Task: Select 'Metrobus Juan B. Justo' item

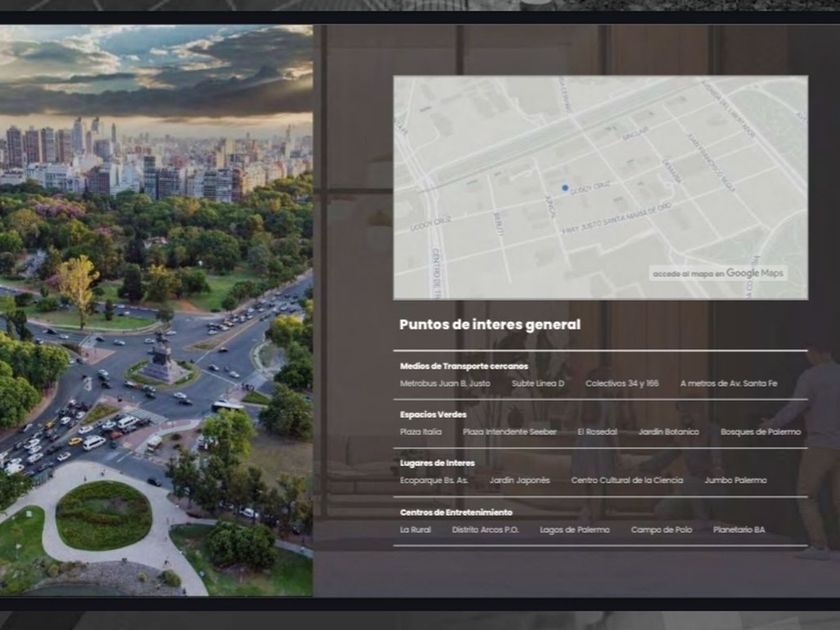Action: pos(445,383)
